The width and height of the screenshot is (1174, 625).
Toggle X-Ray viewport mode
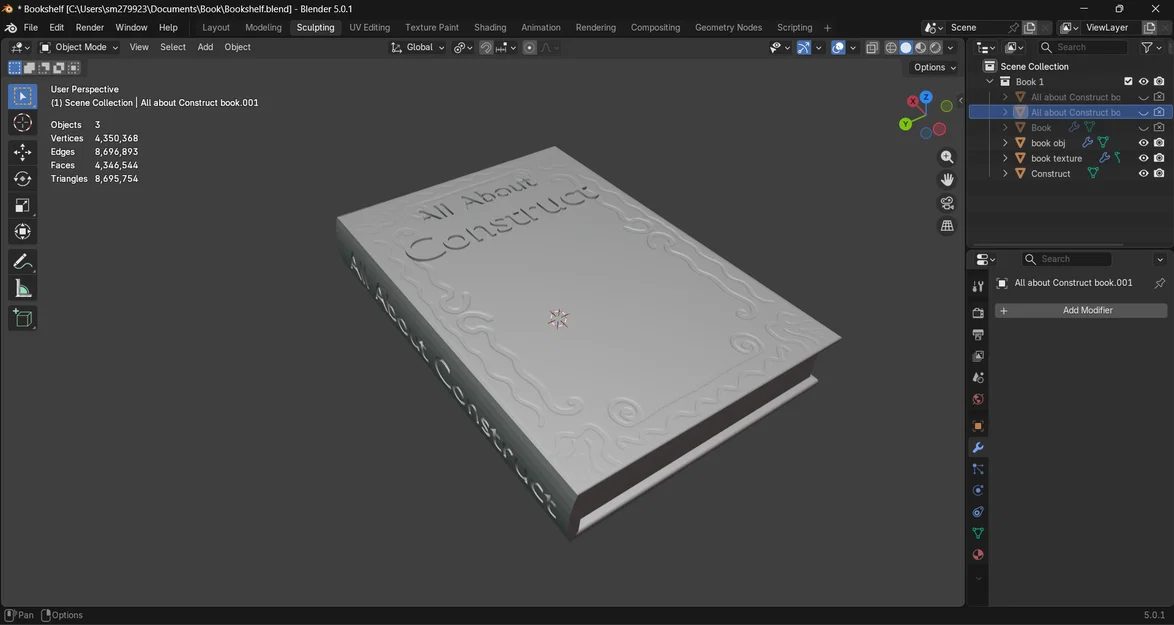click(872, 47)
